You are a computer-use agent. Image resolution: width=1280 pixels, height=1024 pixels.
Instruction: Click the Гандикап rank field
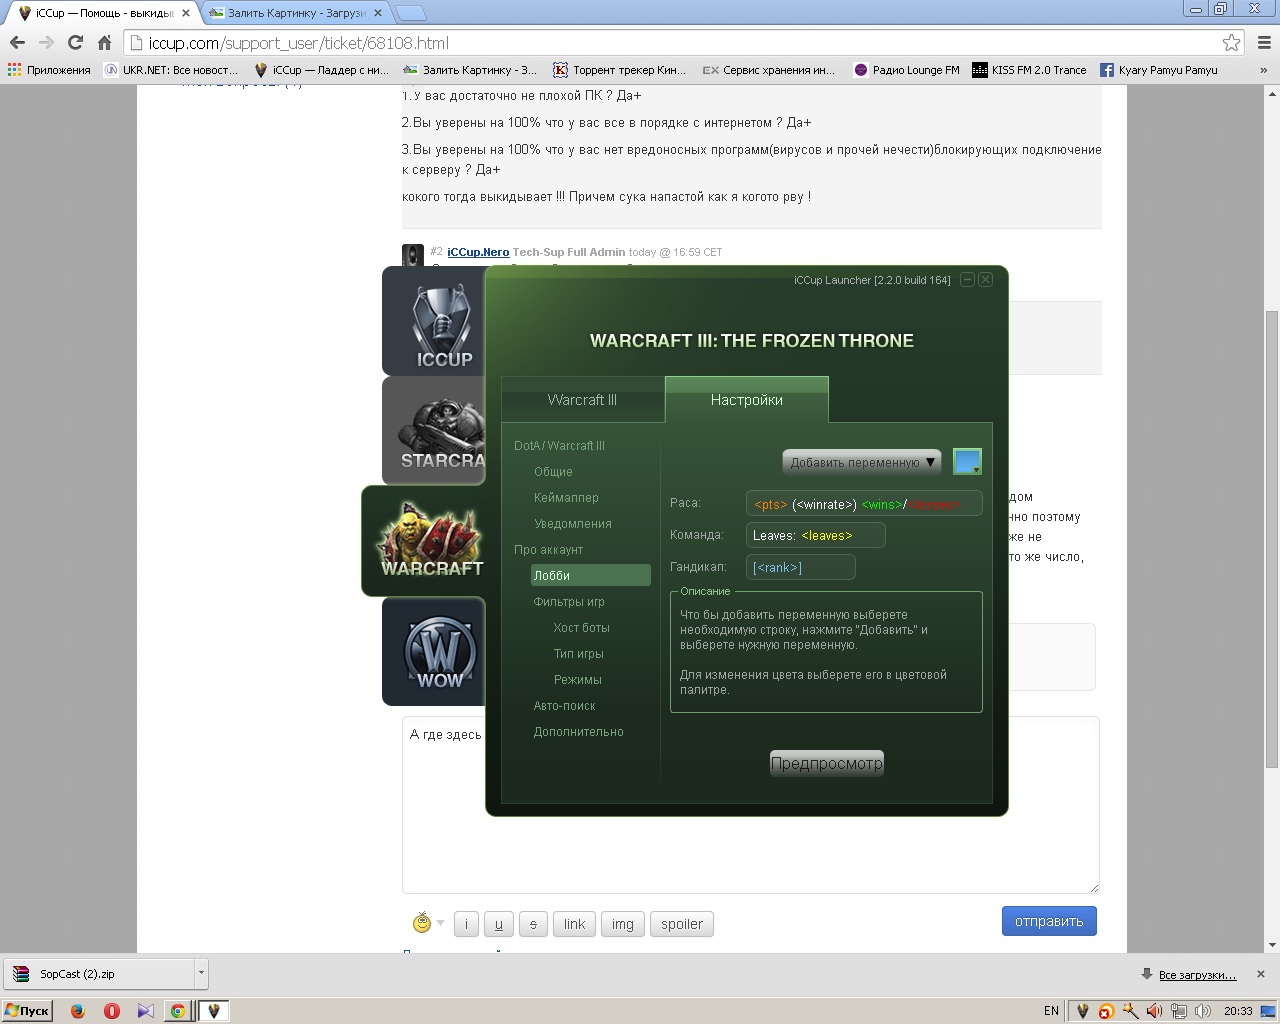pyautogui.click(x=800, y=567)
